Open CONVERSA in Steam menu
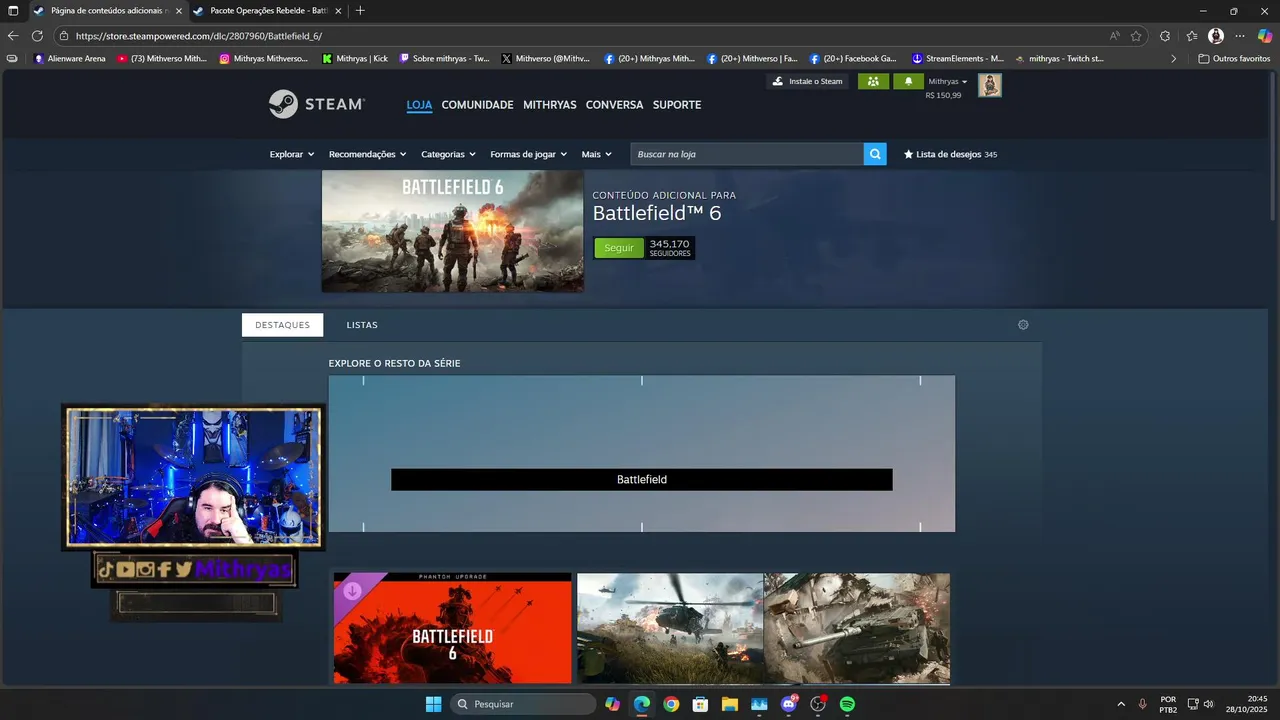This screenshot has height=720, width=1280. click(x=614, y=105)
